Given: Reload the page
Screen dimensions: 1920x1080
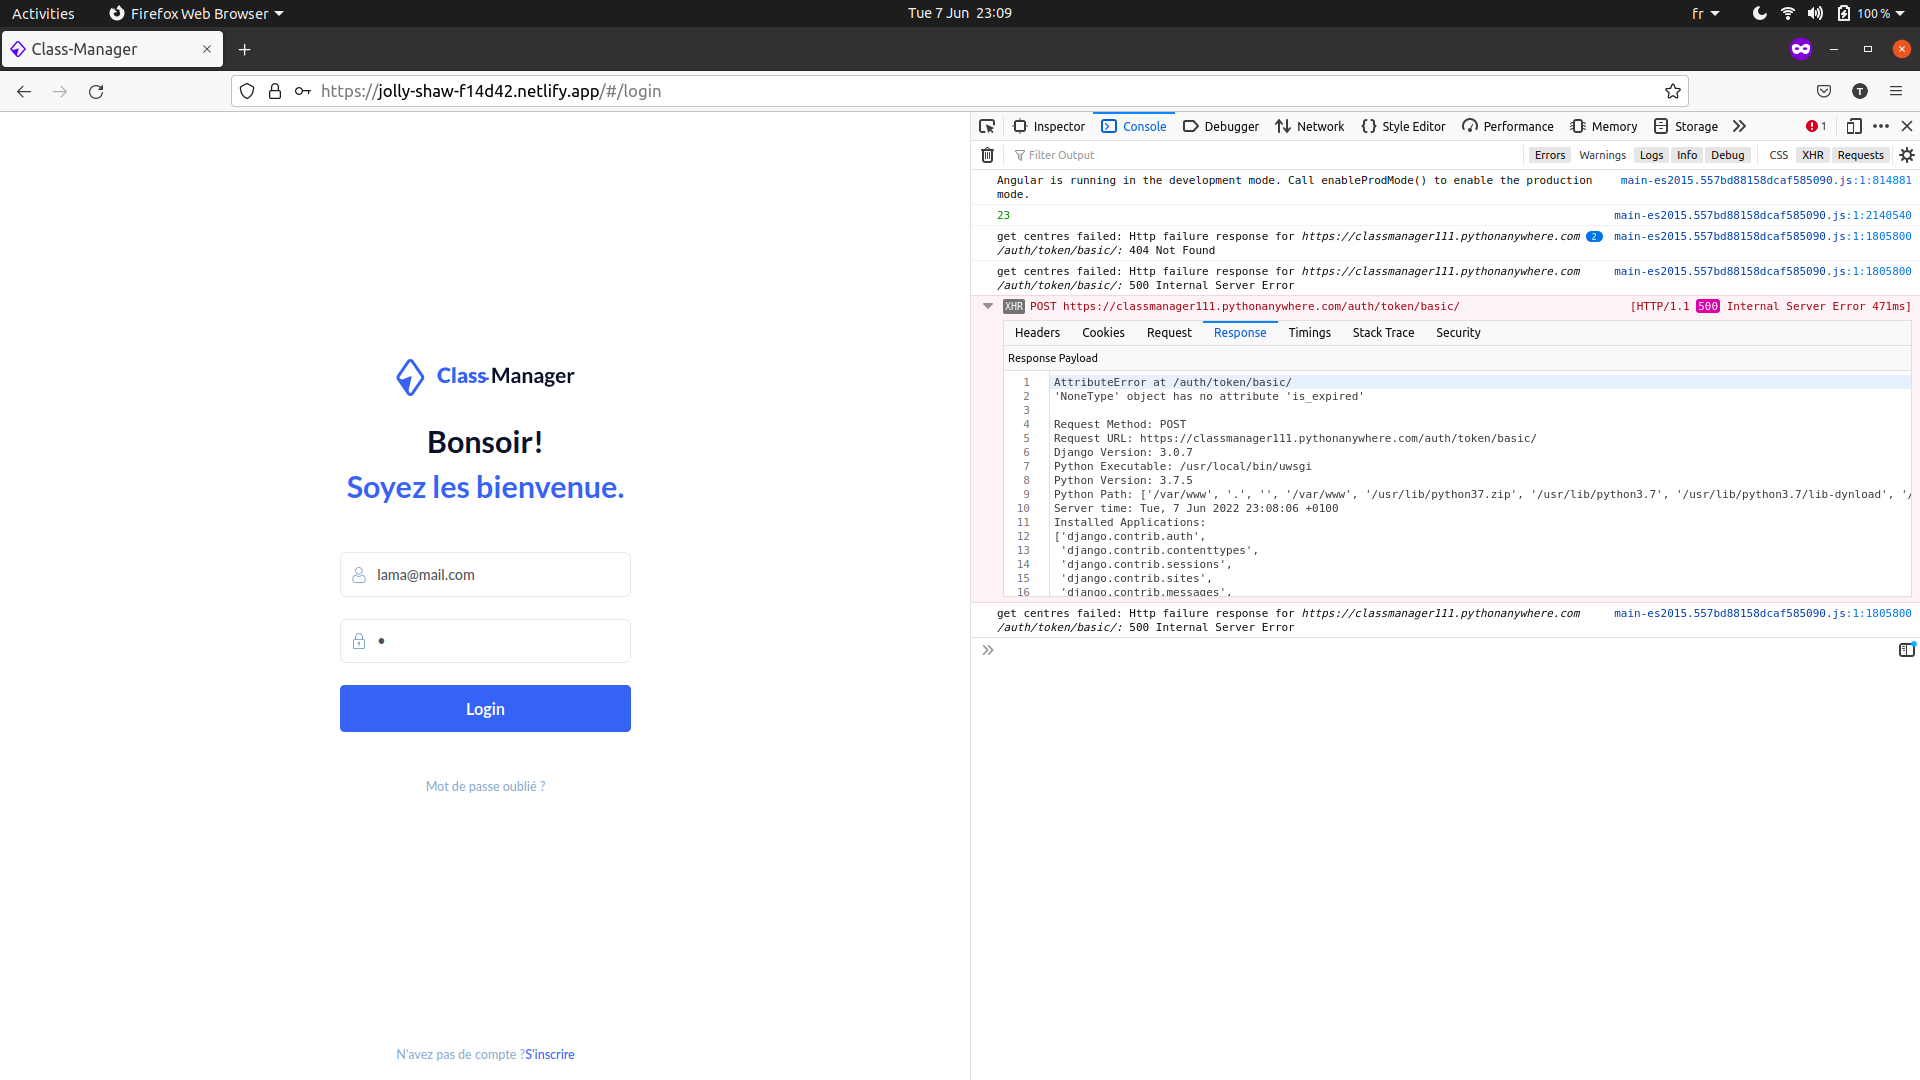Looking at the screenshot, I should pos(95,91).
